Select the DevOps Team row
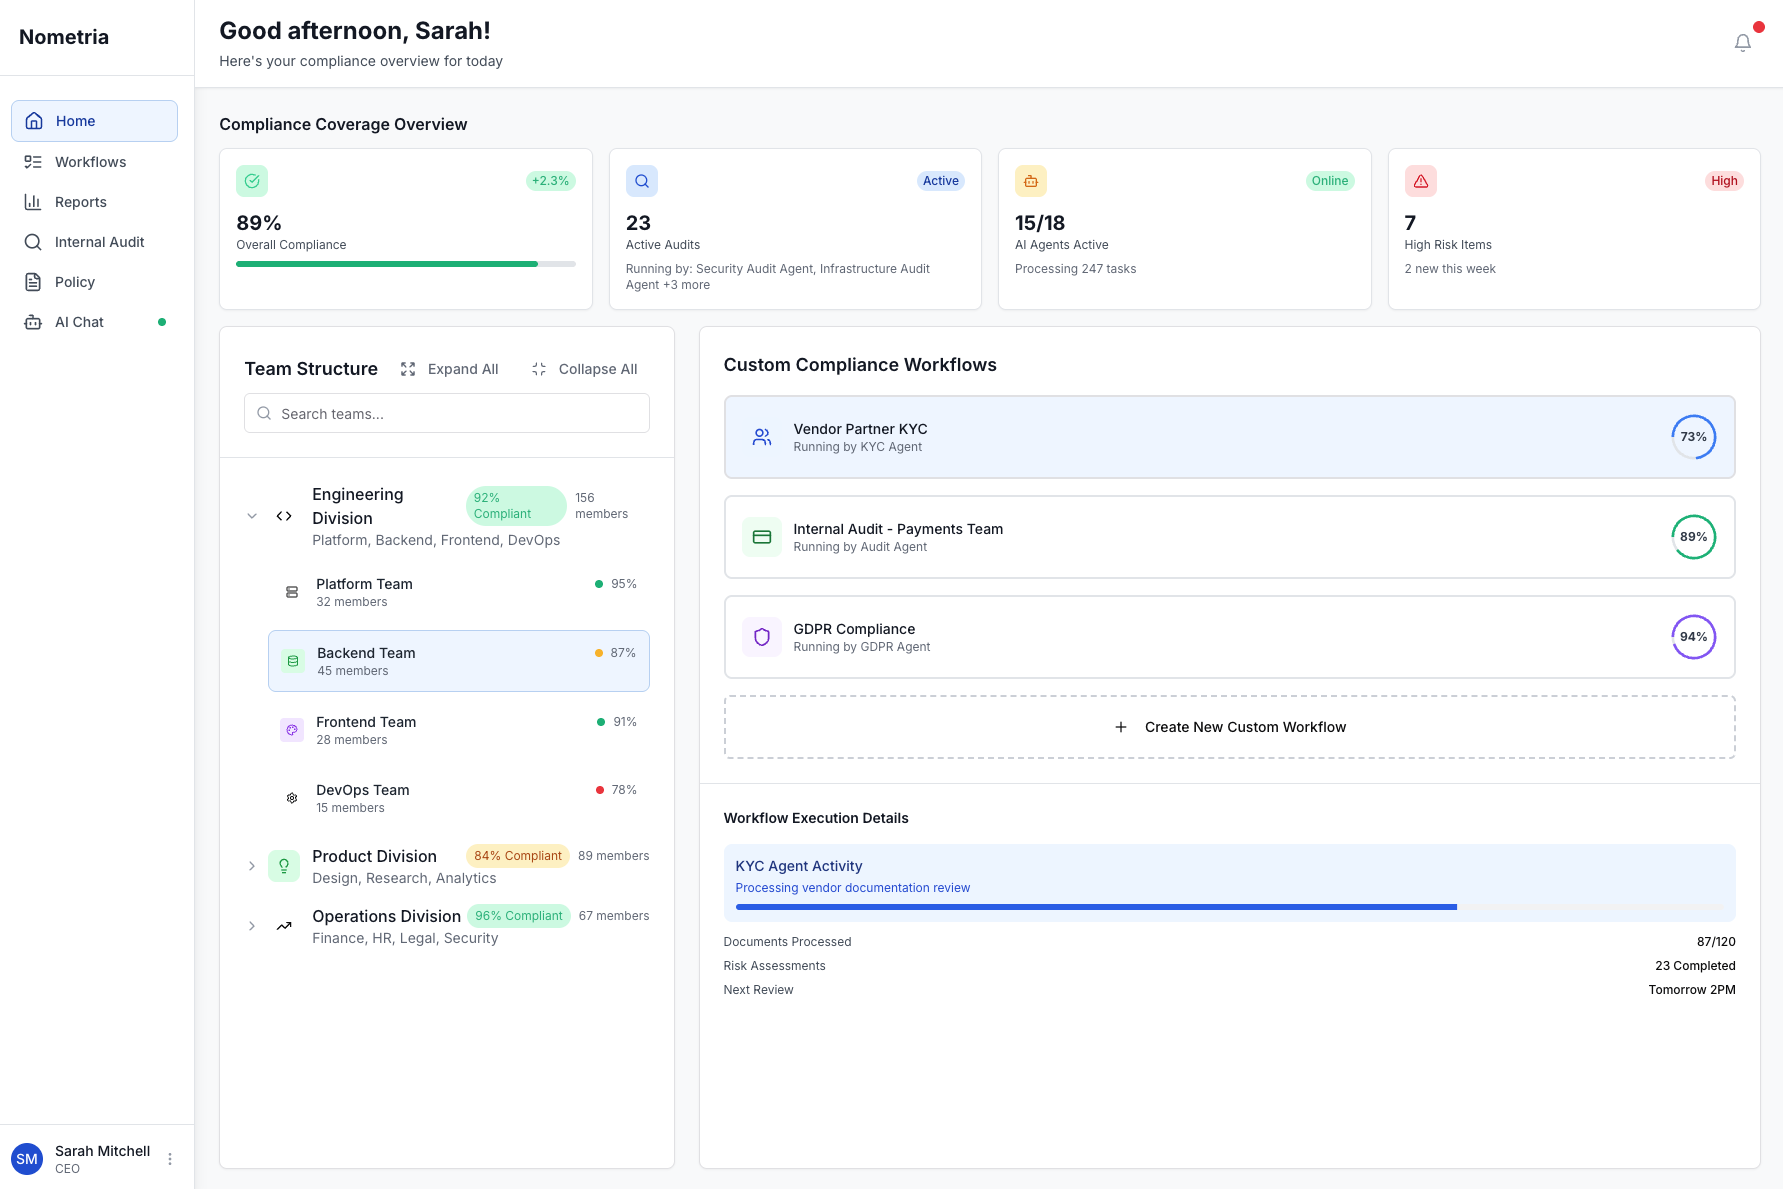This screenshot has height=1189, width=1783. pos(459,798)
